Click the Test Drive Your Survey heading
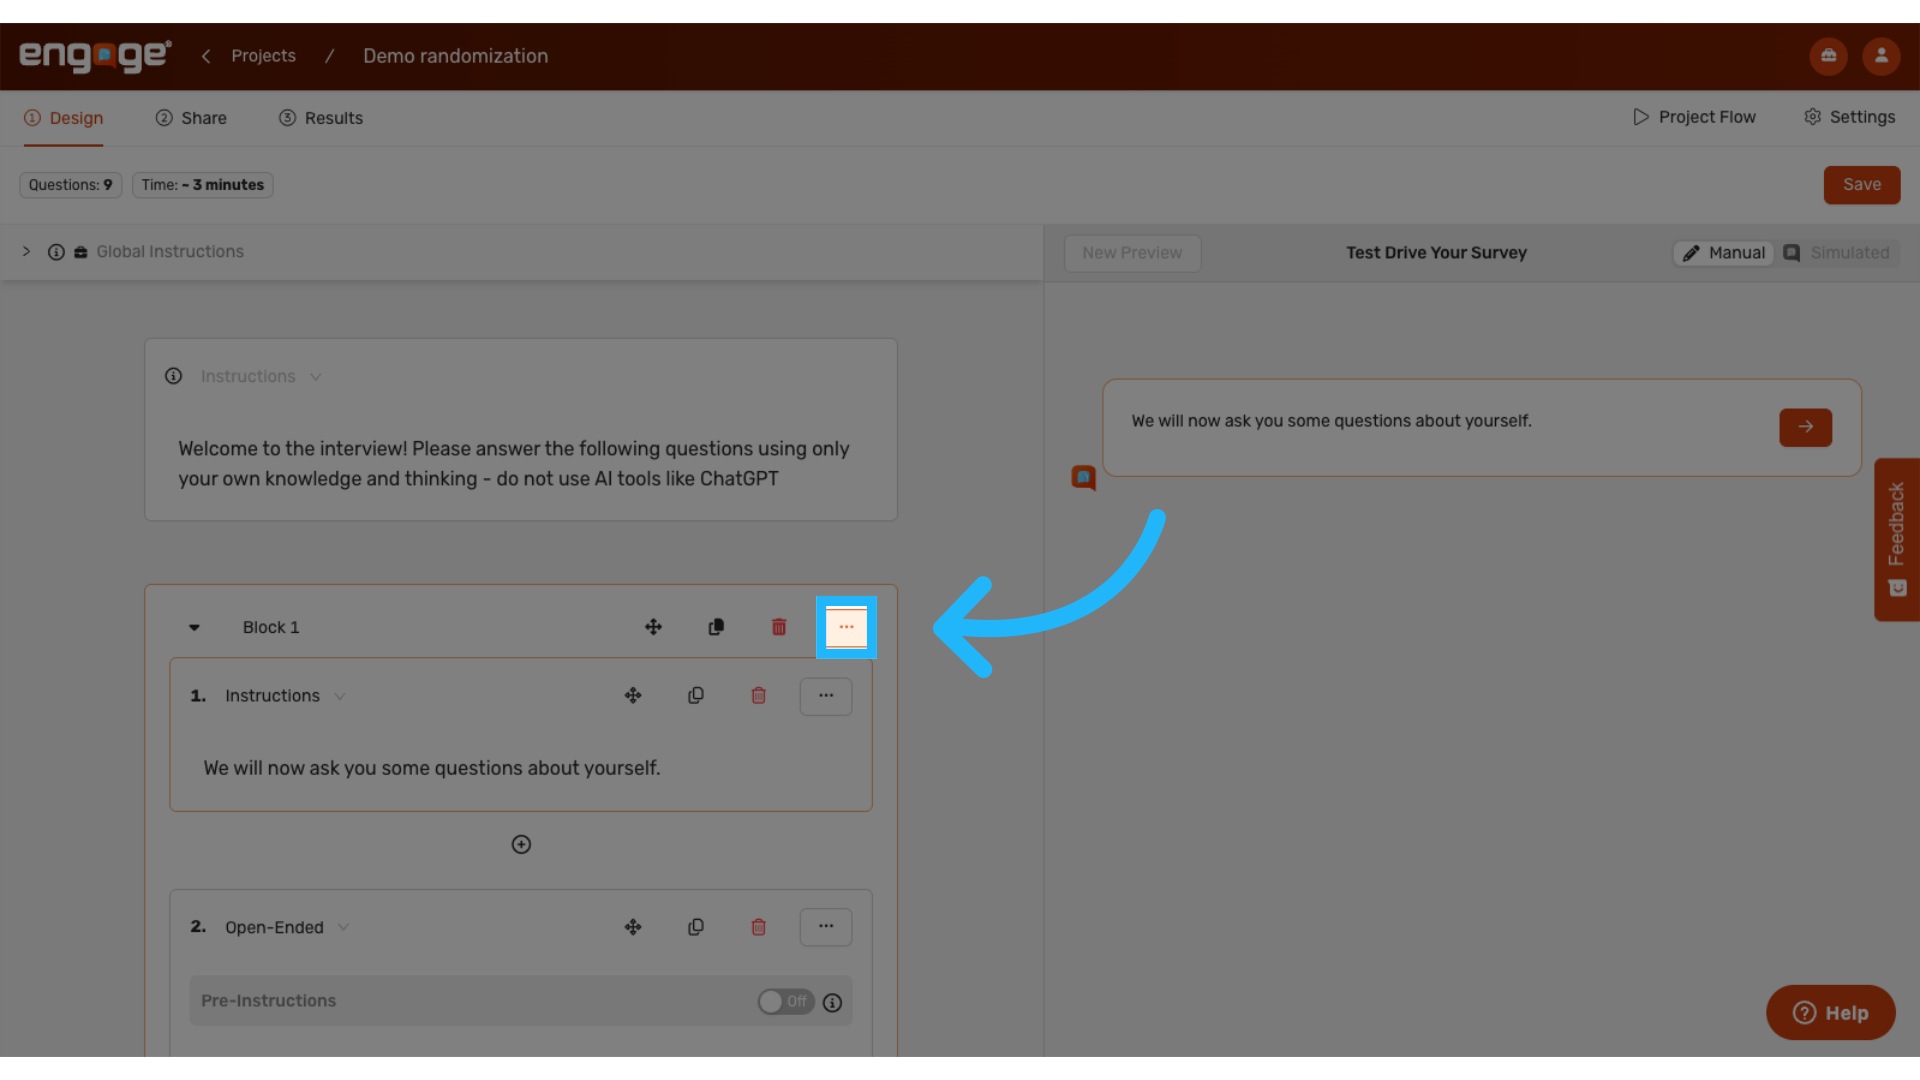 1436,253
